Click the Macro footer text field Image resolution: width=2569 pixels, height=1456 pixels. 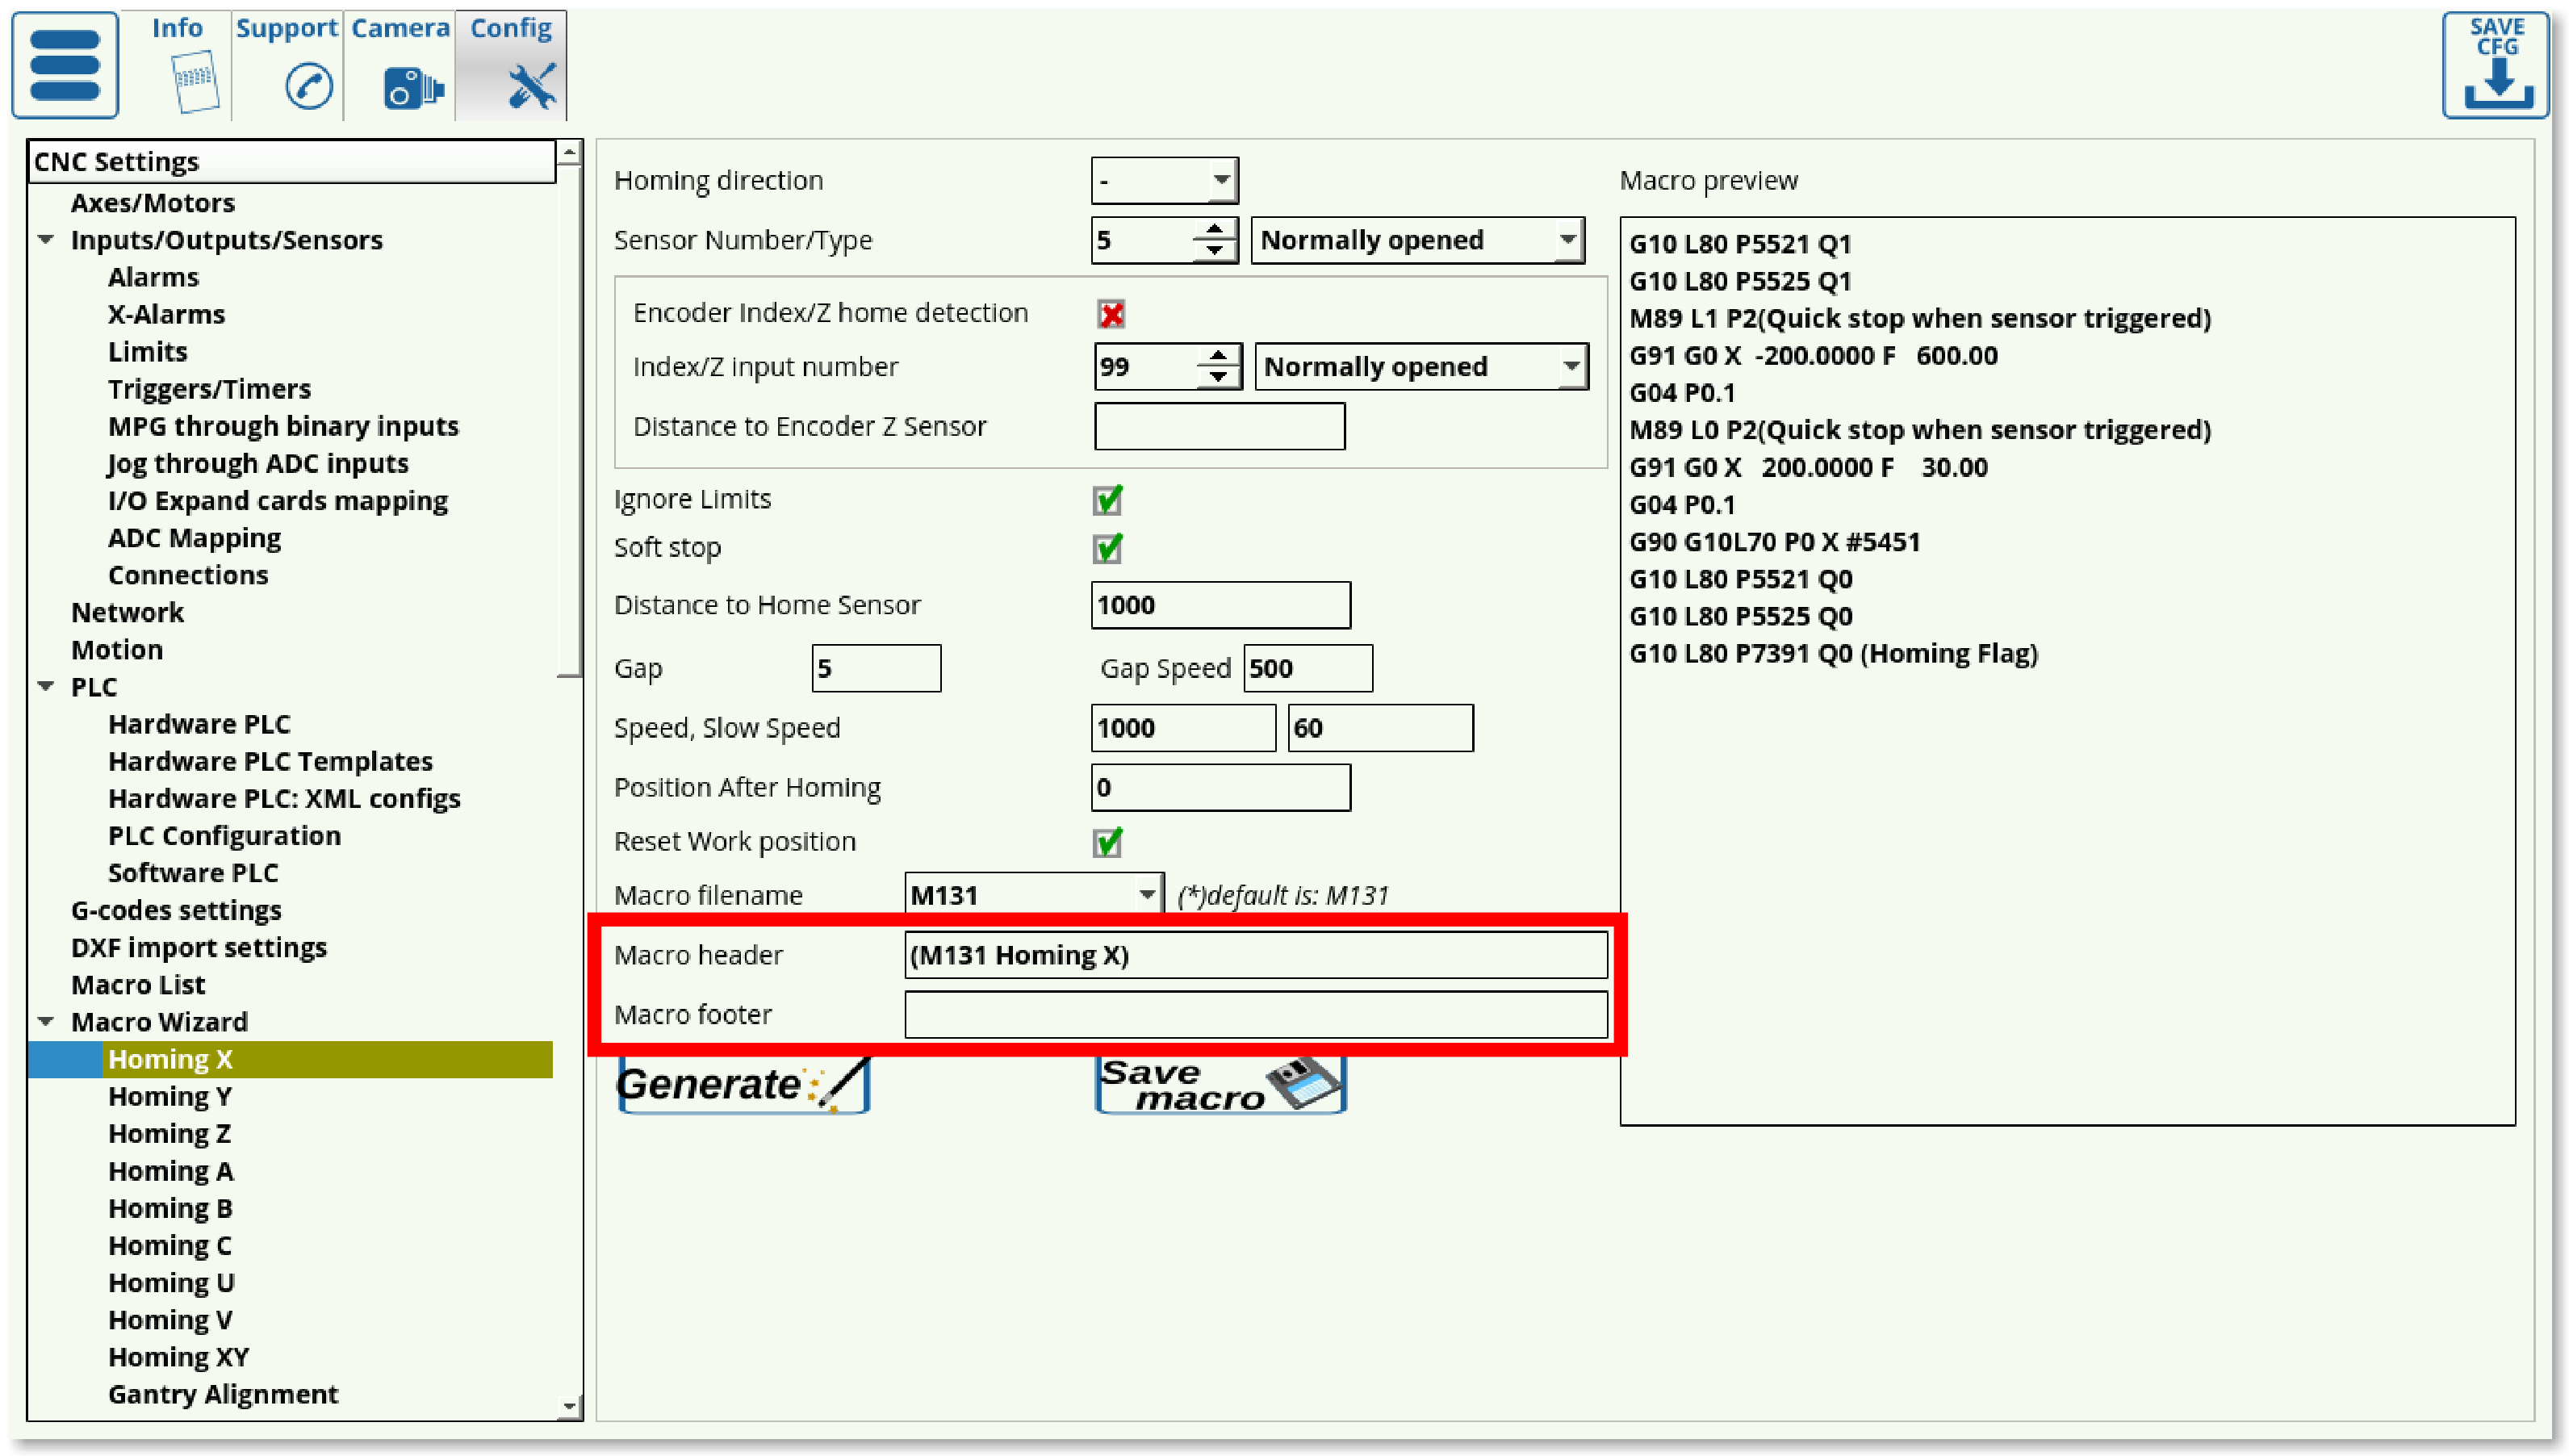pos(1255,1015)
